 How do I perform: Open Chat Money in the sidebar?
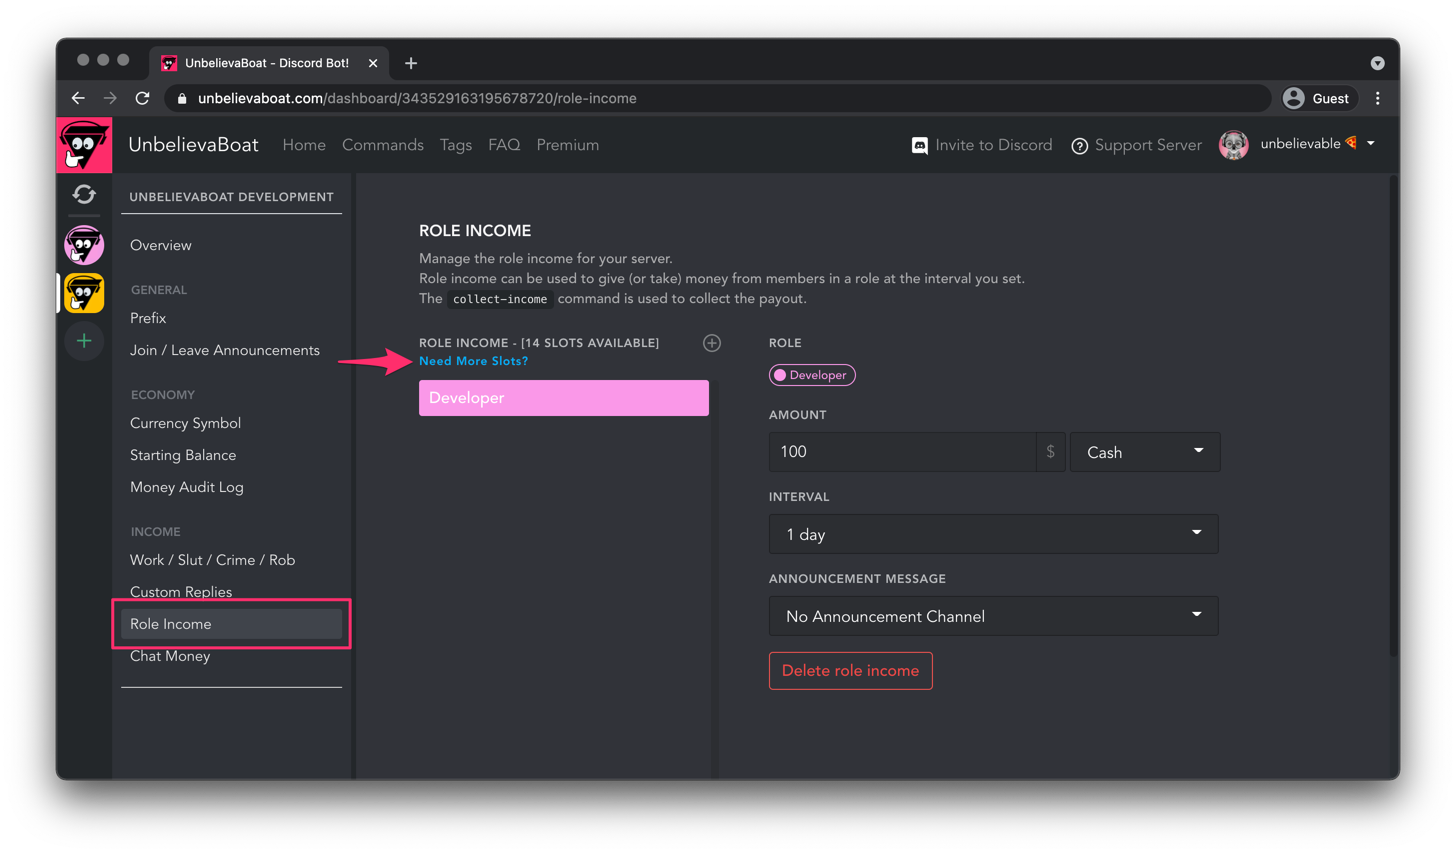170,656
